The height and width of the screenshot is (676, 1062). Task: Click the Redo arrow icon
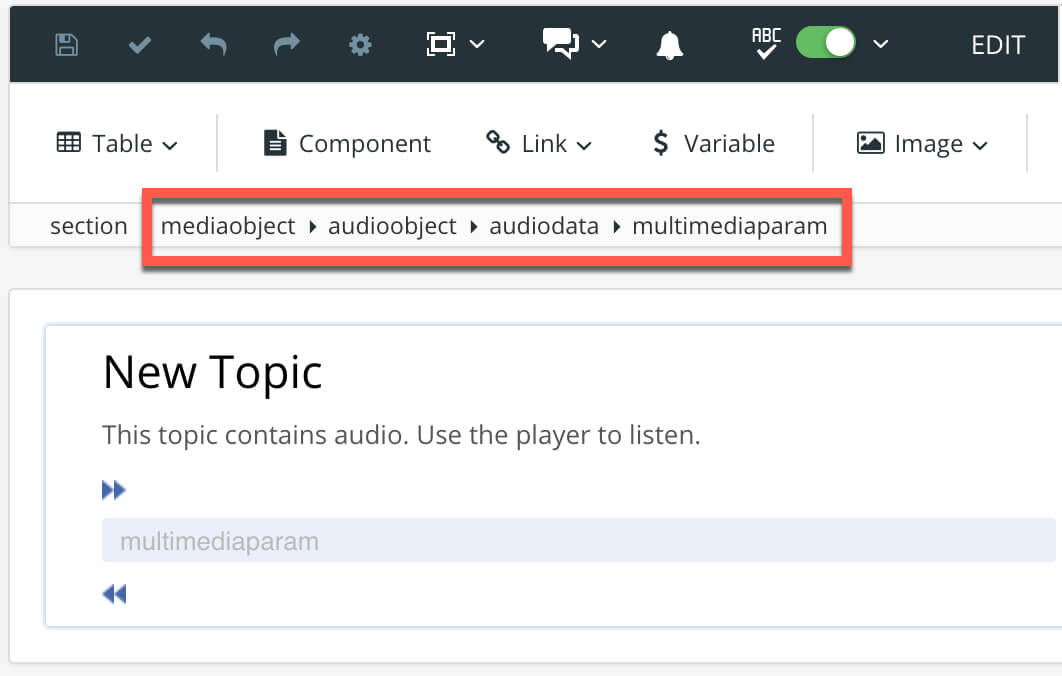[286, 43]
